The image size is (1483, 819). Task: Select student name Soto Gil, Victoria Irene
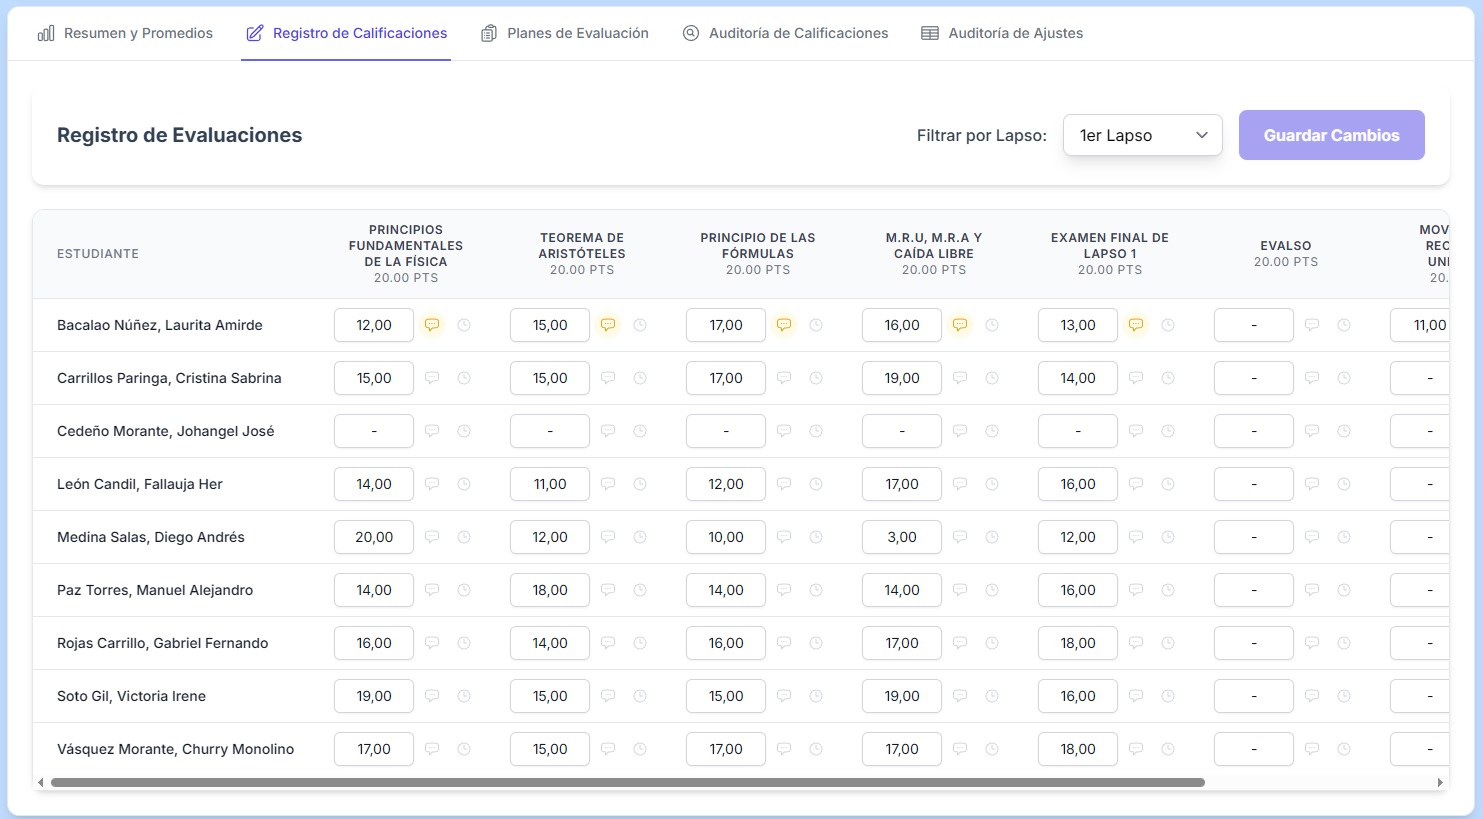131,696
